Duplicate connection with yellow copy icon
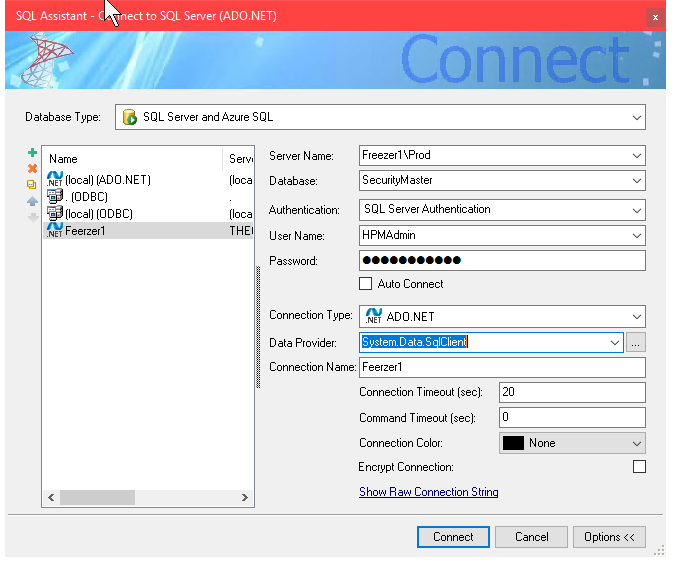 tap(31, 184)
